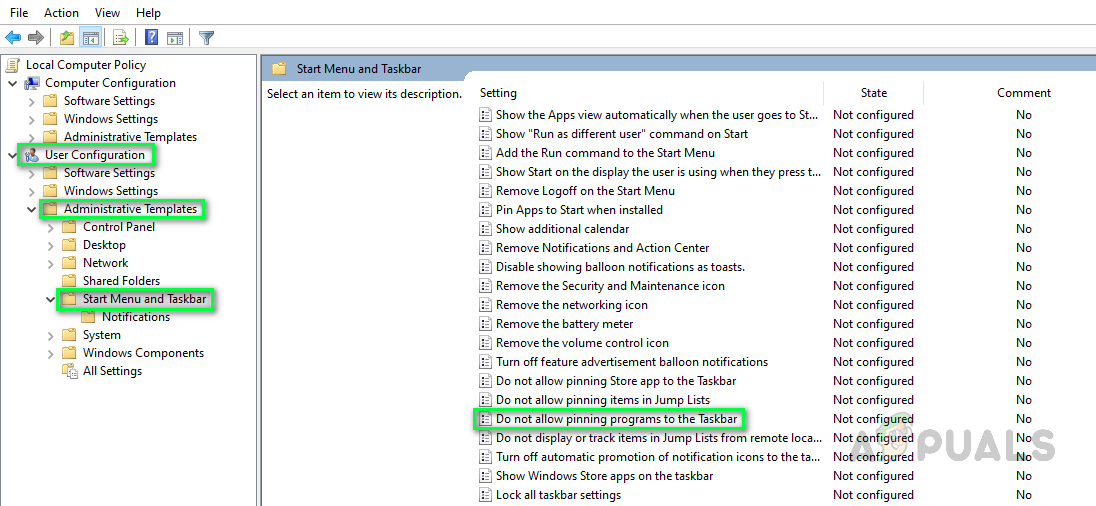Collapse the Computer Configuration node
Screen dimensions: 1096x506
(12, 83)
